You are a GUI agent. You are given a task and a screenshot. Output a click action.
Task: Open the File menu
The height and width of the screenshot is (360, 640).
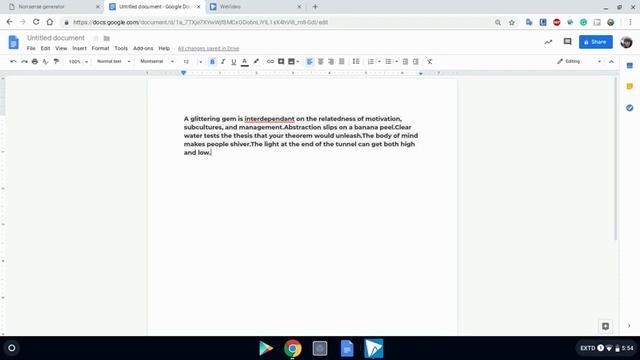click(31, 48)
